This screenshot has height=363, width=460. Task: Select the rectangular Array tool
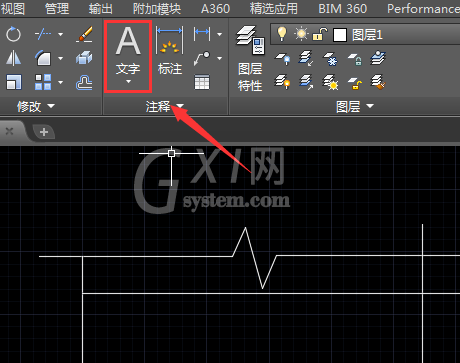point(43,82)
